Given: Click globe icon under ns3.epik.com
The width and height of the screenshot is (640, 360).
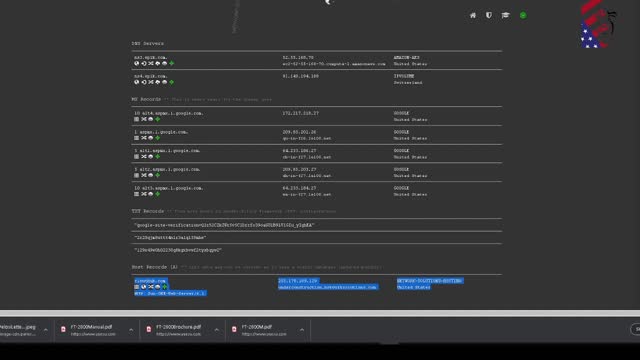Looking at the screenshot, I should [x=137, y=63].
